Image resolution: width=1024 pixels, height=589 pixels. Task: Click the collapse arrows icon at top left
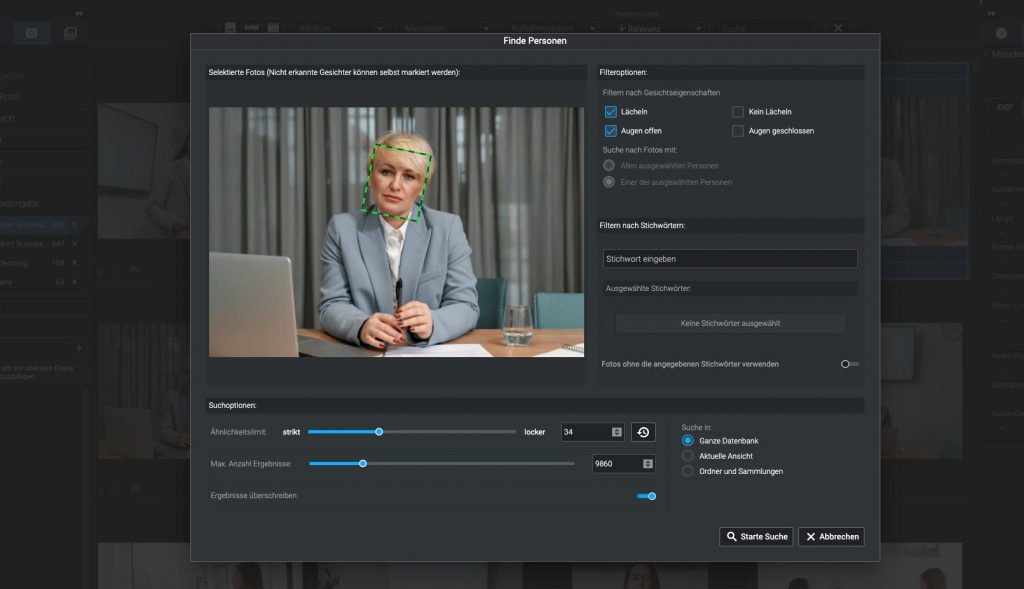point(78,13)
